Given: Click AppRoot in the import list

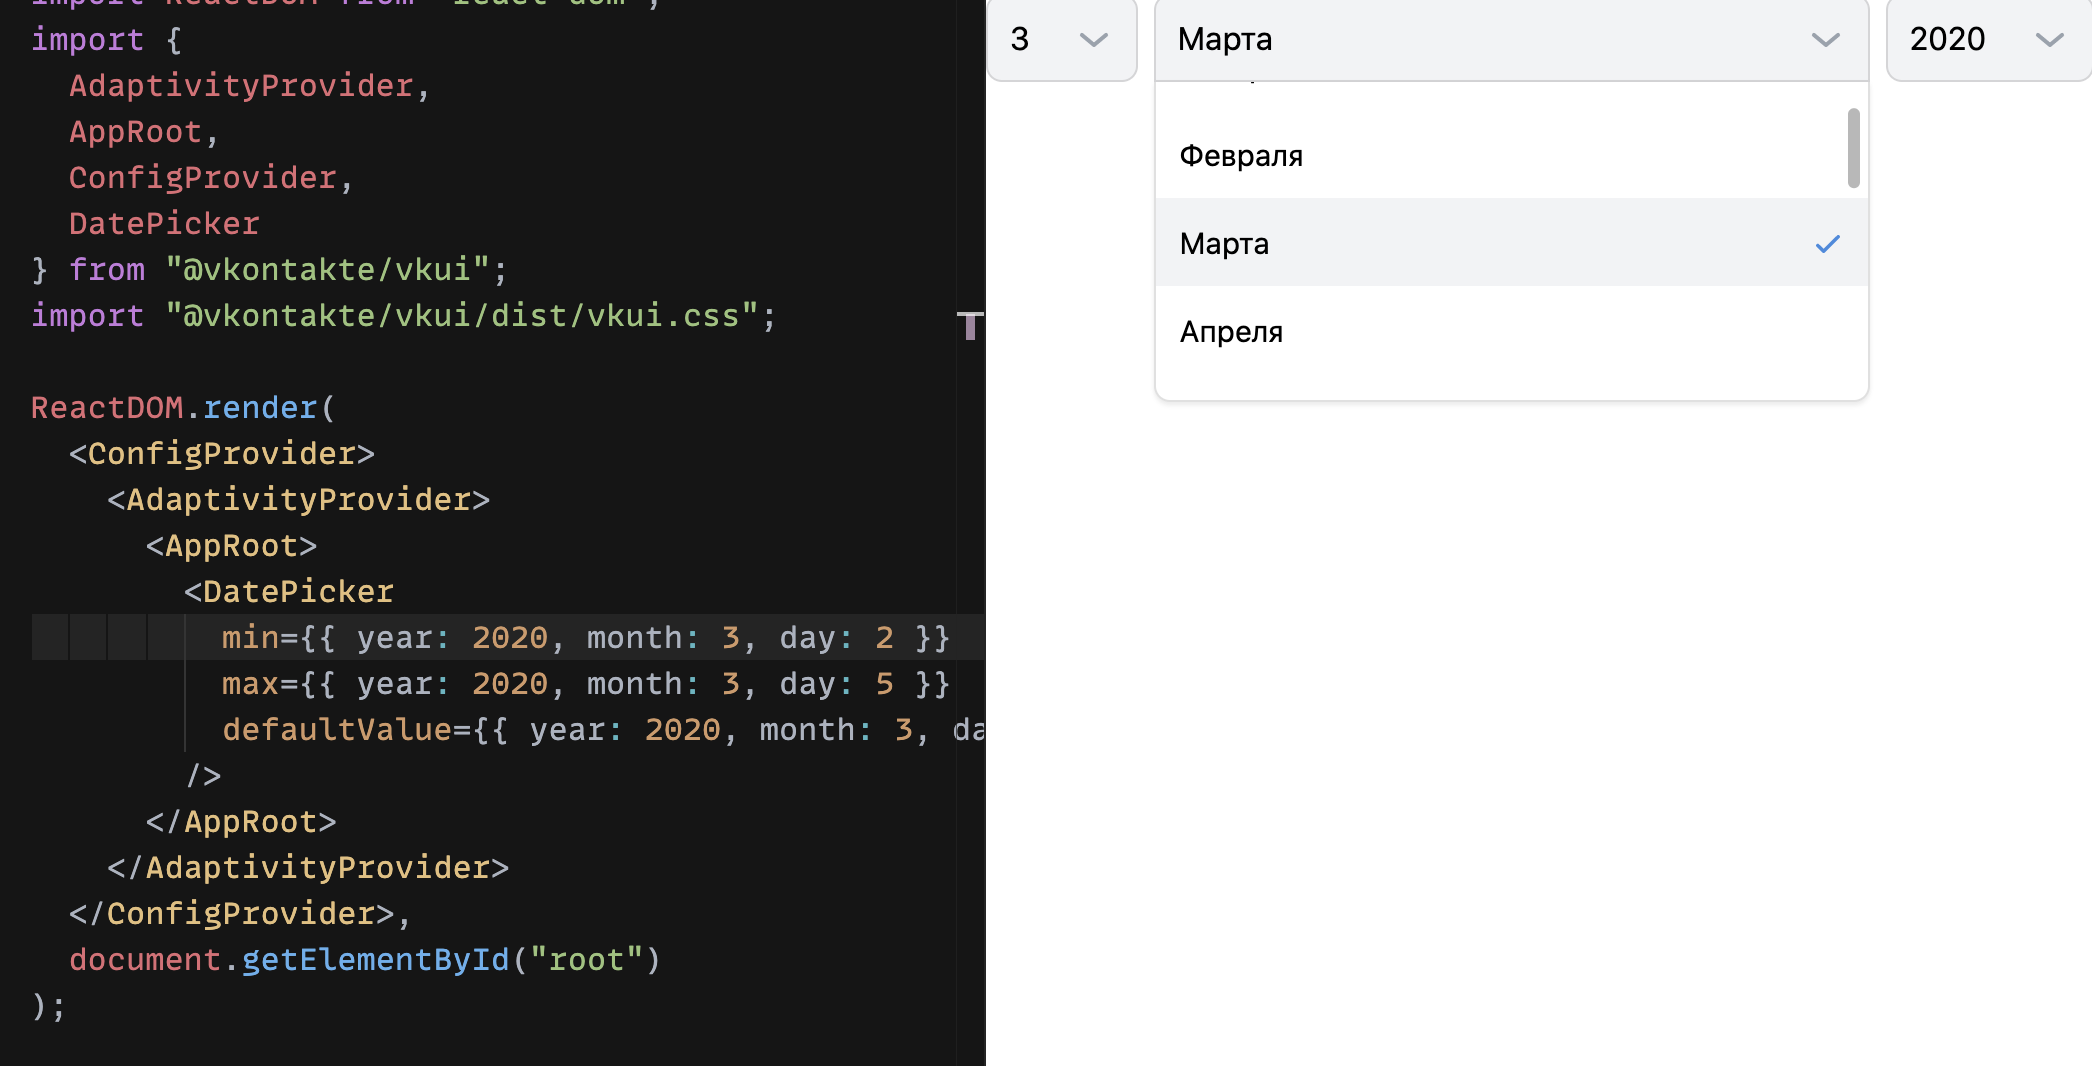Looking at the screenshot, I should coord(135,132).
